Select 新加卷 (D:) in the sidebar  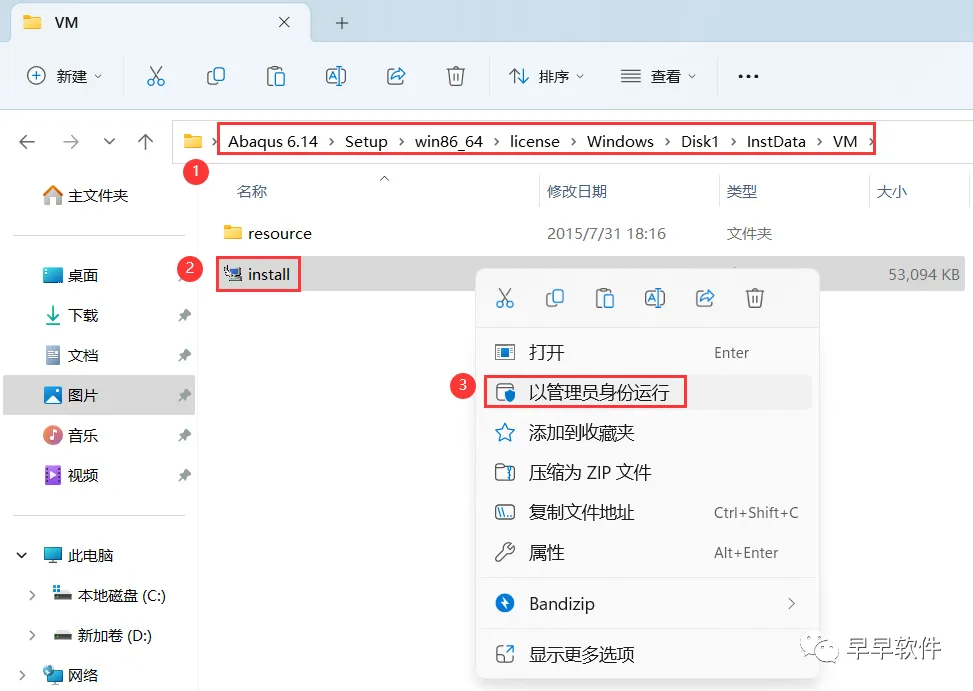point(103,635)
